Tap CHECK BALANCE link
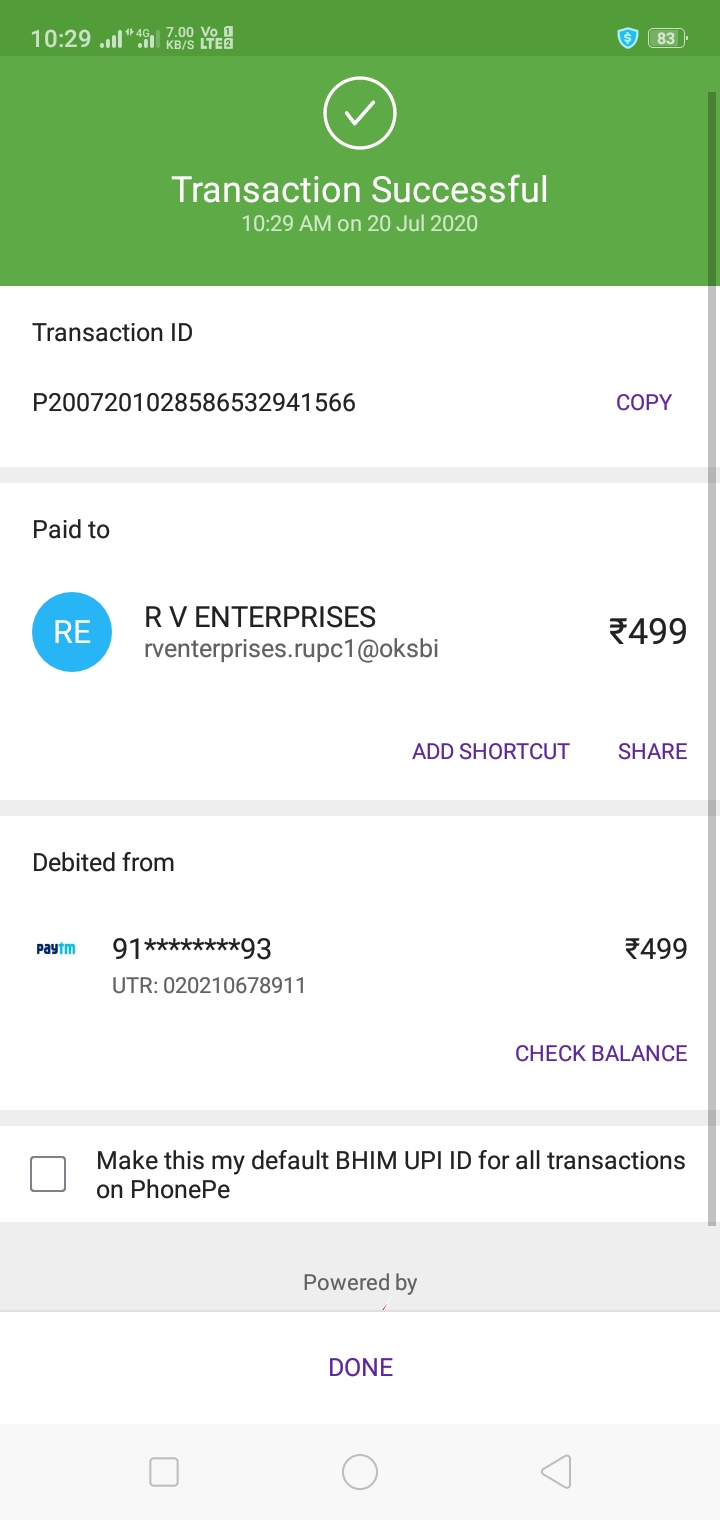 [x=600, y=1053]
